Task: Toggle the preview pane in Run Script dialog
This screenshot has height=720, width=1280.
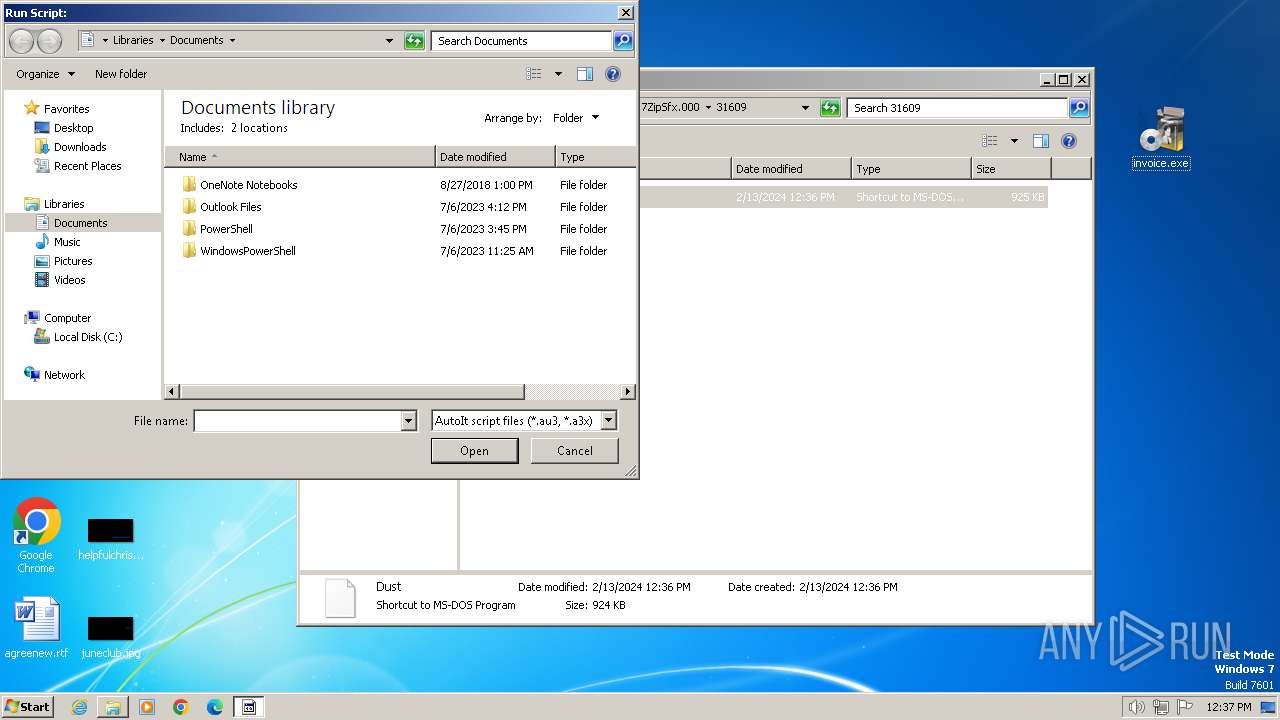Action: [585, 74]
